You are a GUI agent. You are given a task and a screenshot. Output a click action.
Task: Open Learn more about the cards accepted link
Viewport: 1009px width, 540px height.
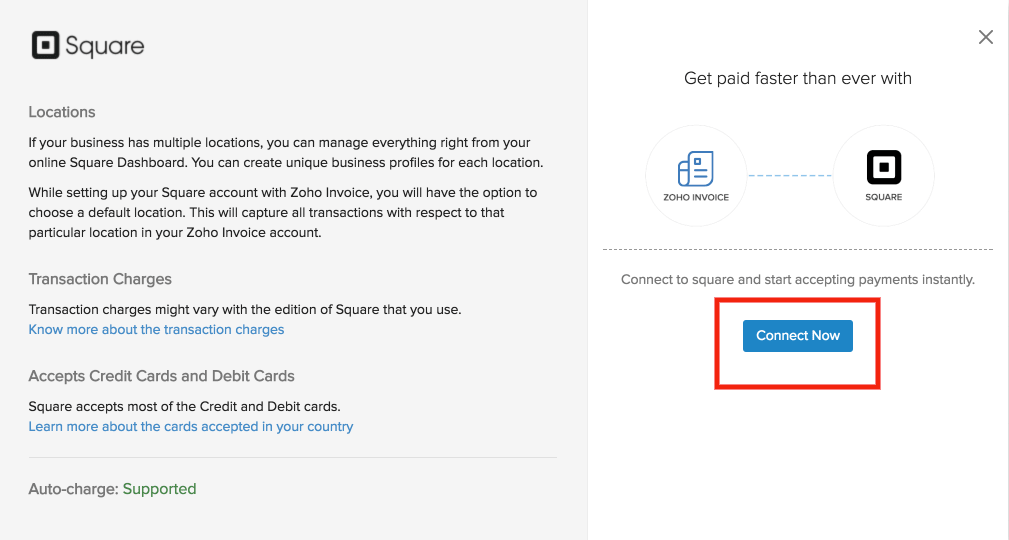pyautogui.click(x=191, y=426)
